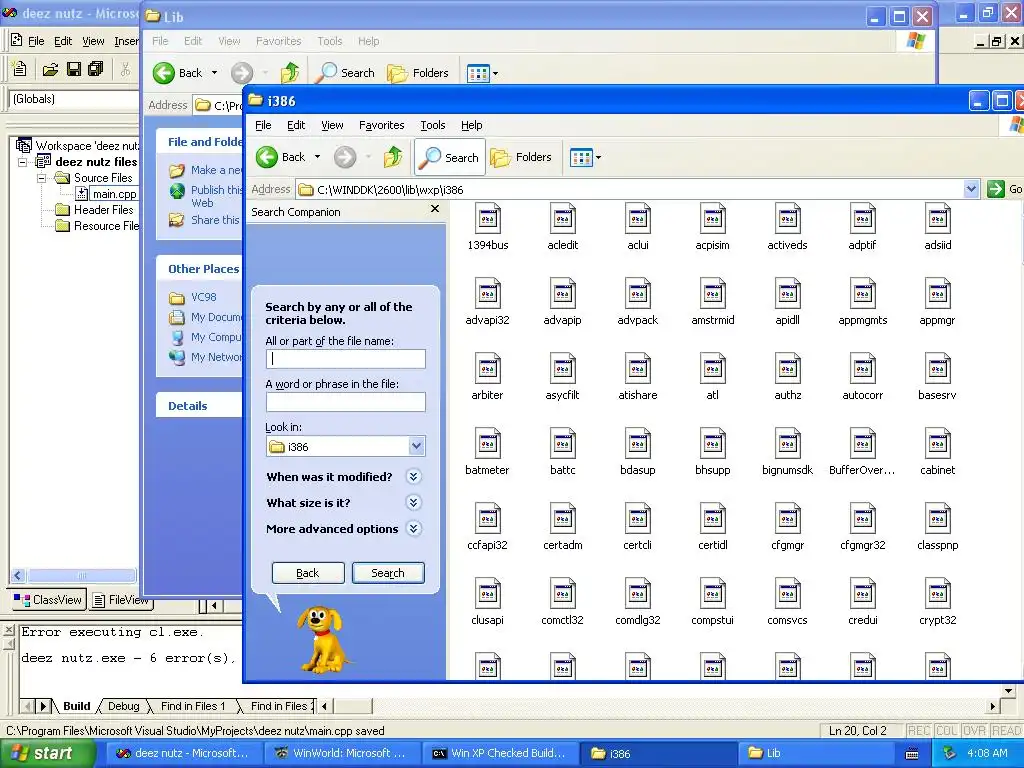
Task: Select the crypt32 library file
Action: coord(937,602)
